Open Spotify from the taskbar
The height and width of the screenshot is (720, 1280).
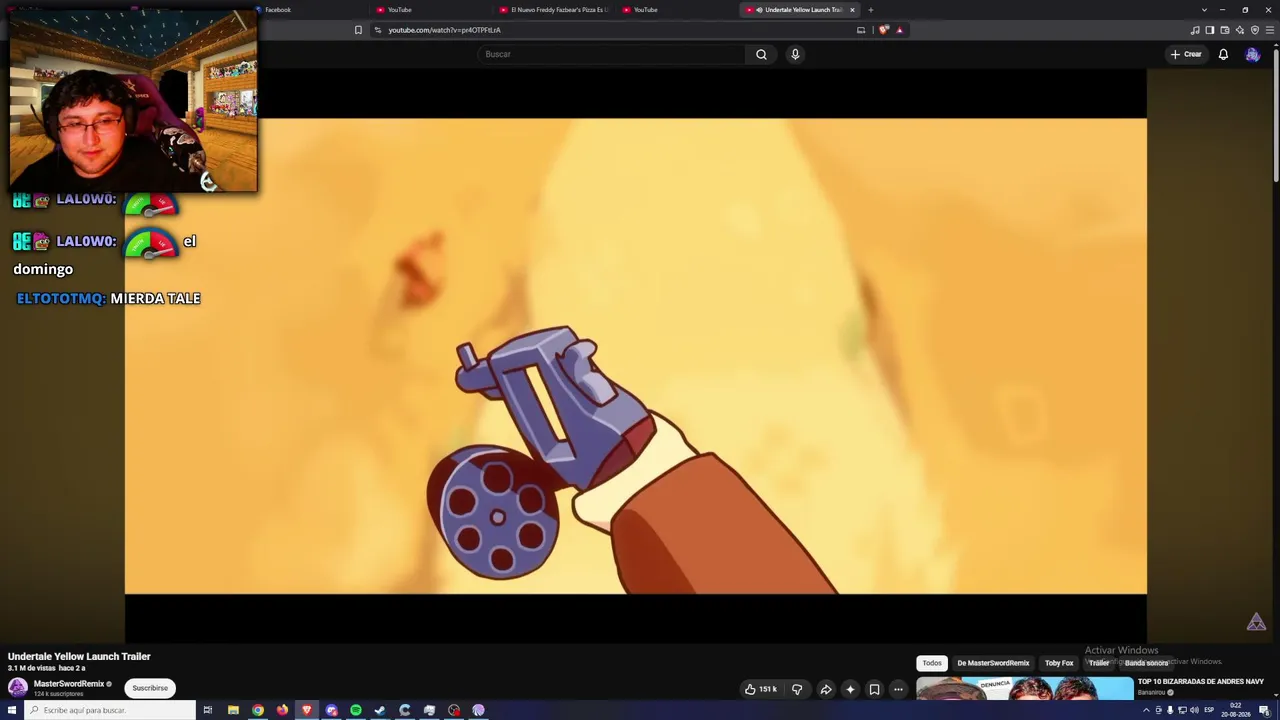click(356, 710)
